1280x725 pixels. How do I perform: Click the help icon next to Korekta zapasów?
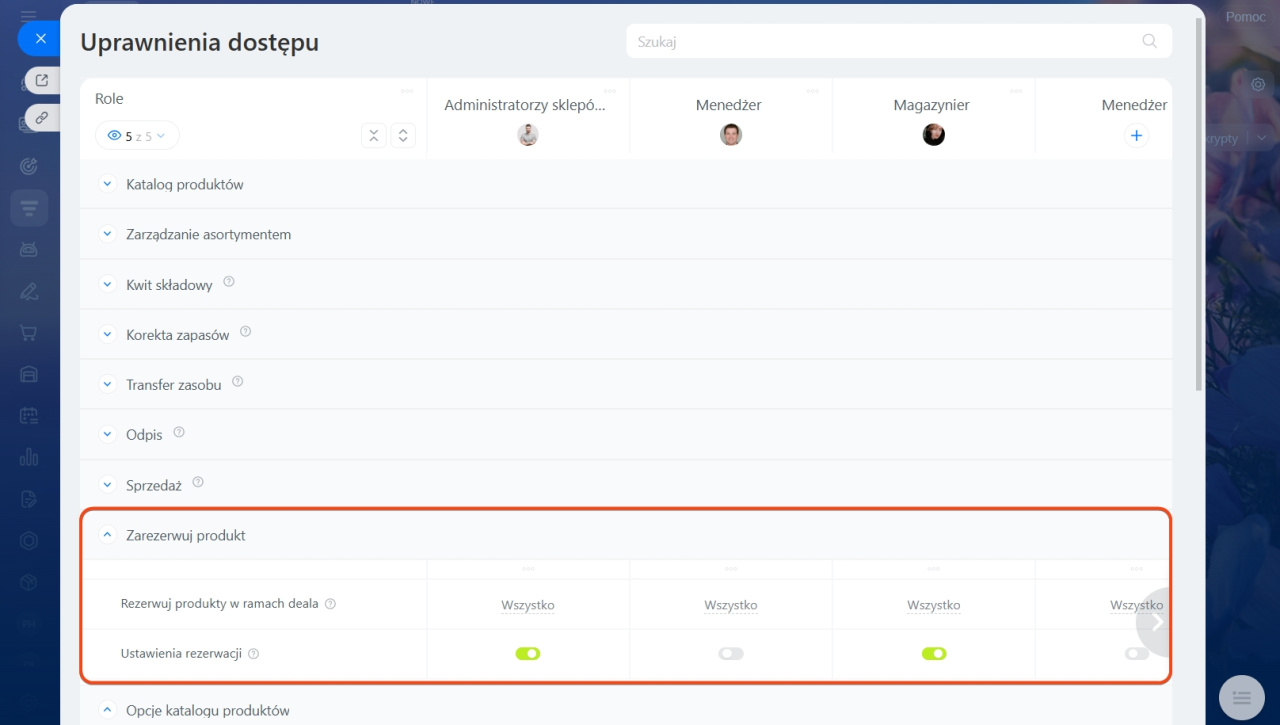point(245,333)
